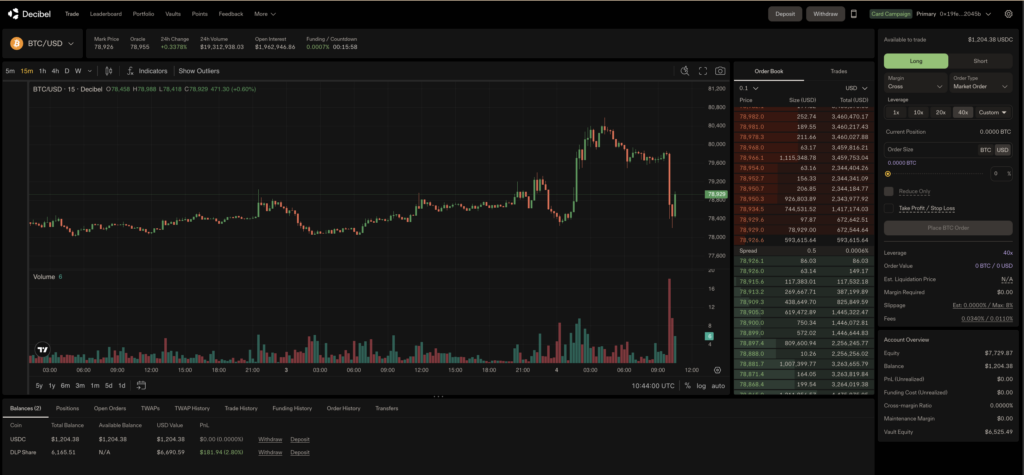The image size is (1024, 475).
Task: Open the 0.1 price grouping dropdown
Action: 748,88
